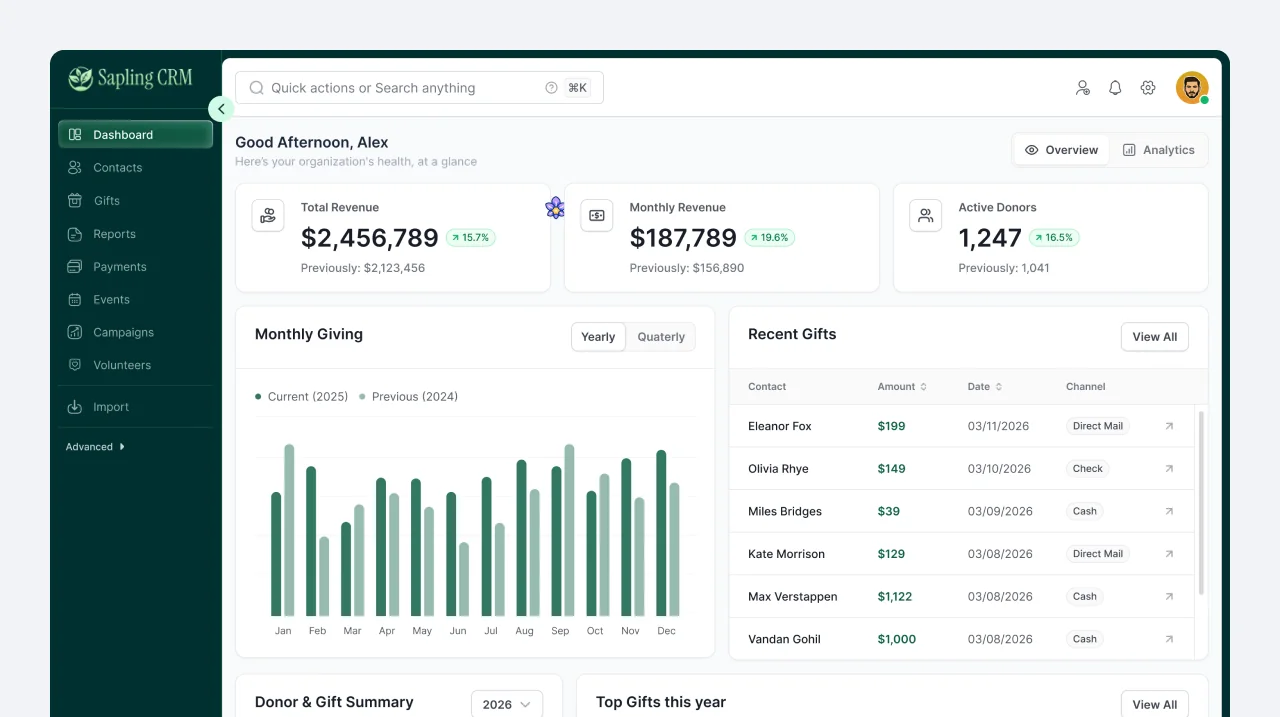Click the help question mark in search bar

click(551, 88)
